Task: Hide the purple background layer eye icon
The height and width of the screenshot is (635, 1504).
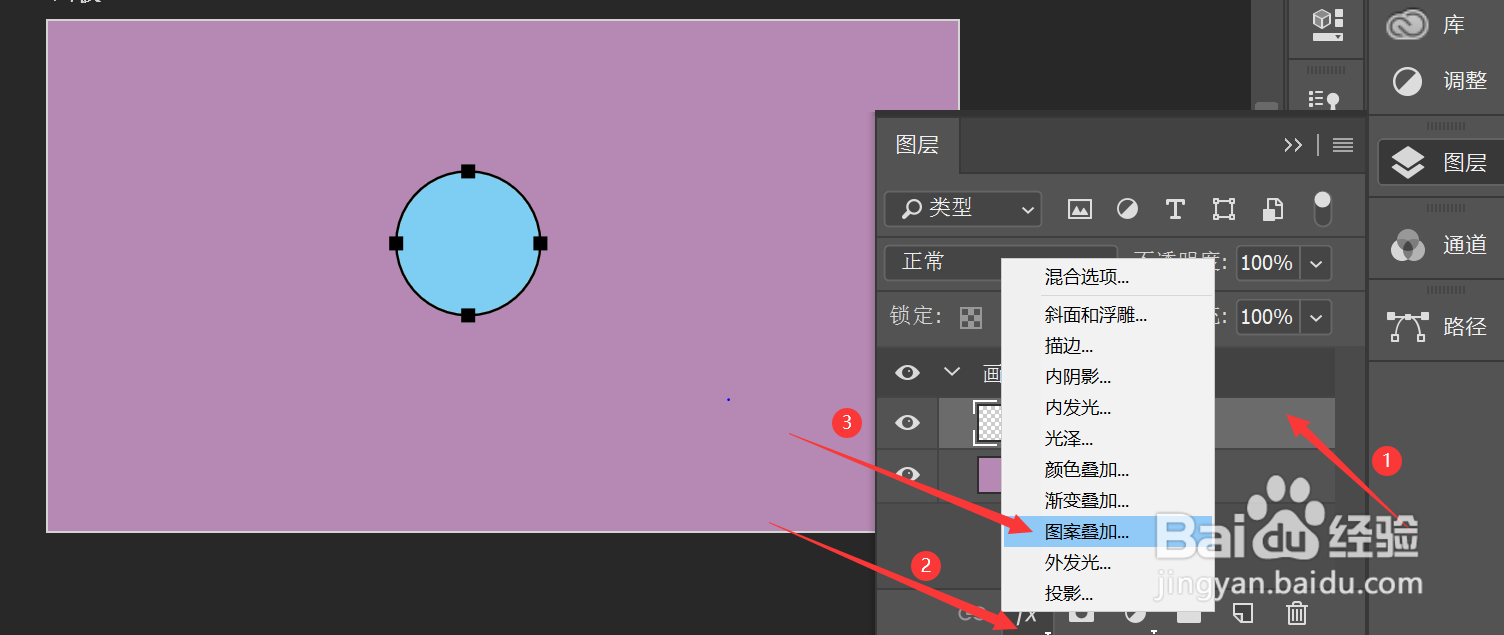Action: pyautogui.click(x=907, y=474)
